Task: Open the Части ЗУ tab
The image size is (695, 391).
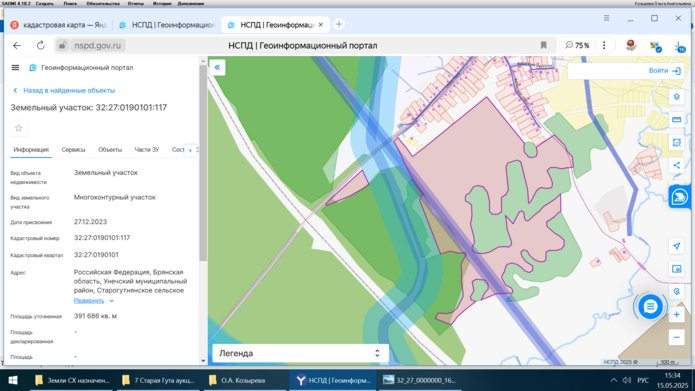Action: tap(147, 150)
